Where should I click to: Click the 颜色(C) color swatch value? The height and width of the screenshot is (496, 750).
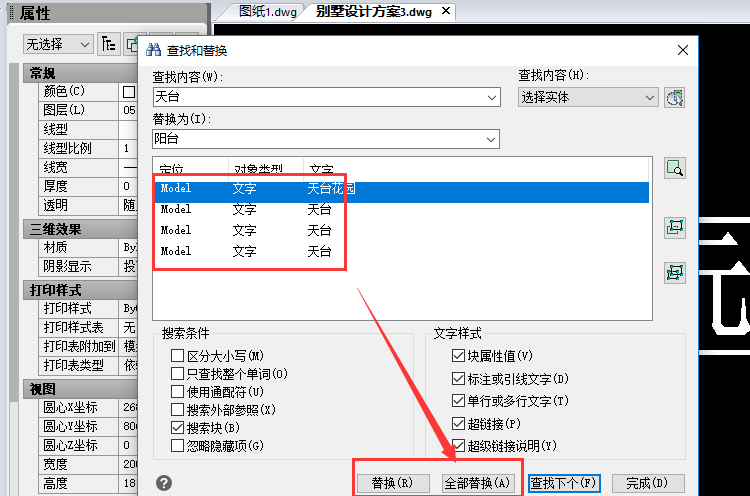[x=129, y=91]
